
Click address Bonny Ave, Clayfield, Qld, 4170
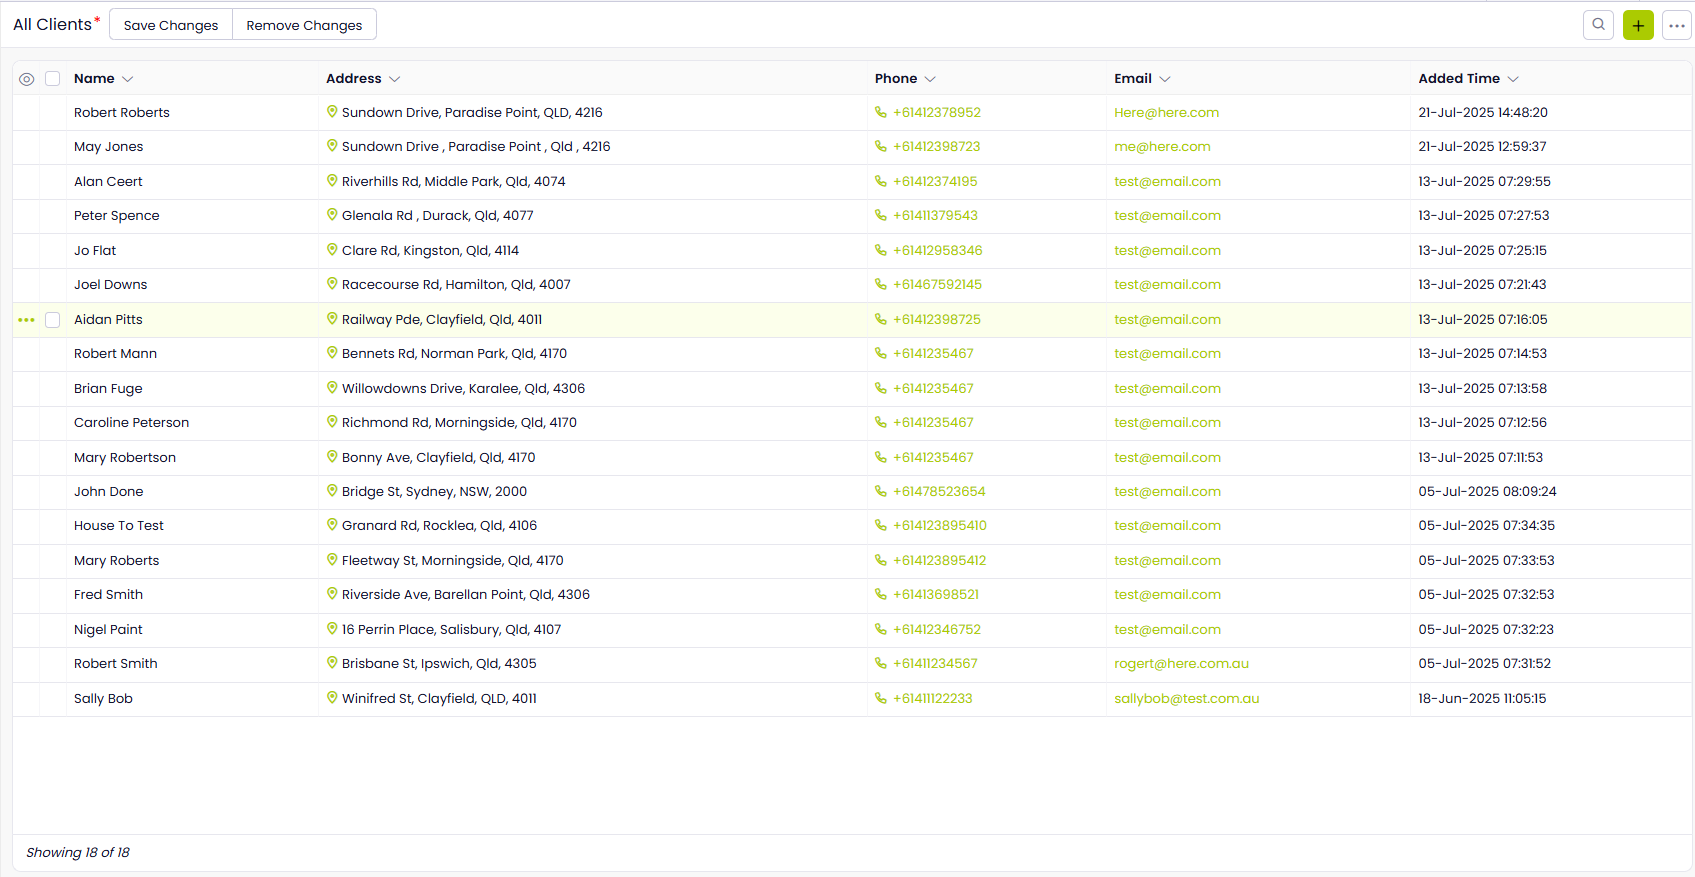tap(438, 458)
